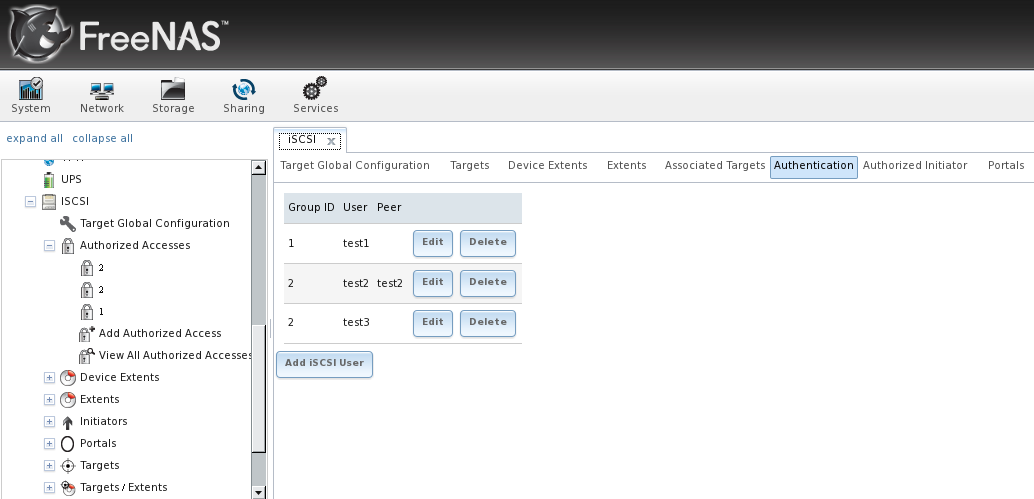Click the Authorized Accesses padlock icon
This screenshot has width=1034, height=499.
[67, 245]
